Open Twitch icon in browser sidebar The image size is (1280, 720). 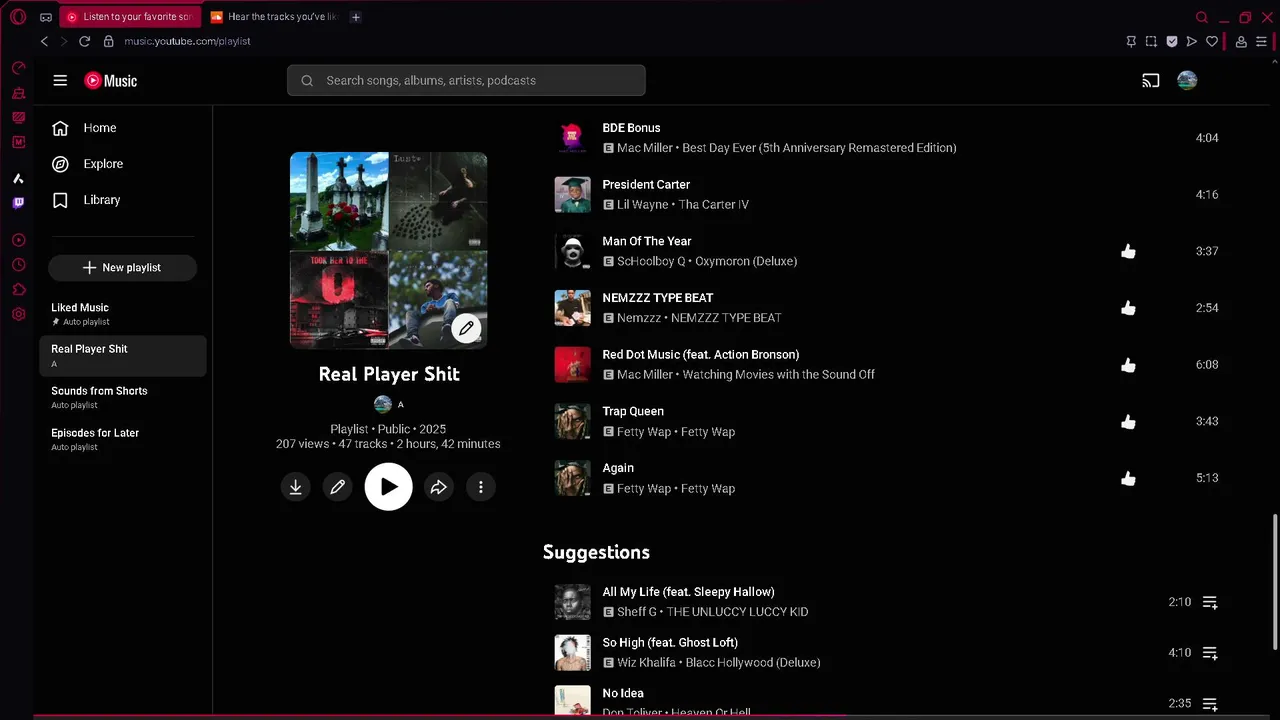(18, 203)
